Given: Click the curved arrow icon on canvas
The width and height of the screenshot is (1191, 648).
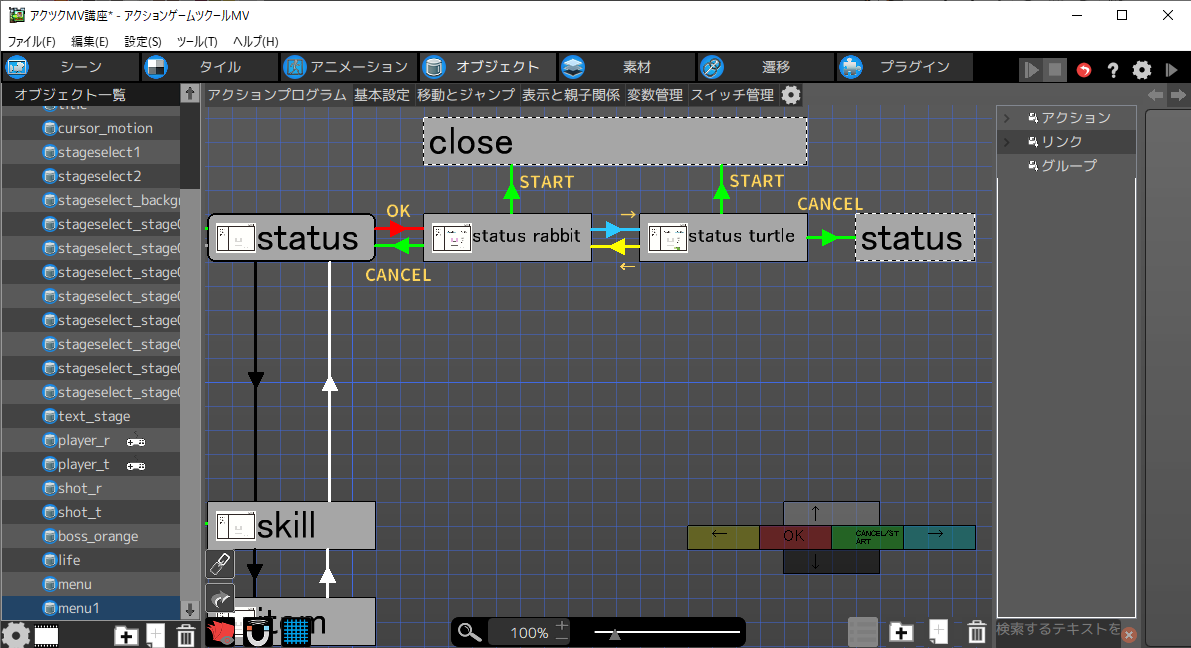Looking at the screenshot, I should (220, 598).
